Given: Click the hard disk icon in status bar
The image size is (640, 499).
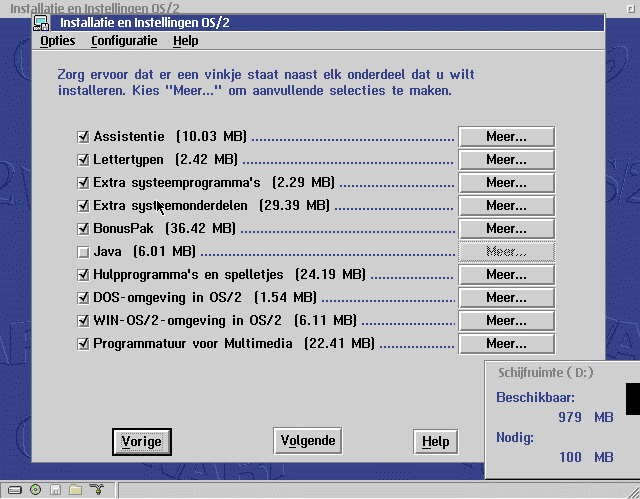Looking at the screenshot, I should [x=15, y=490].
